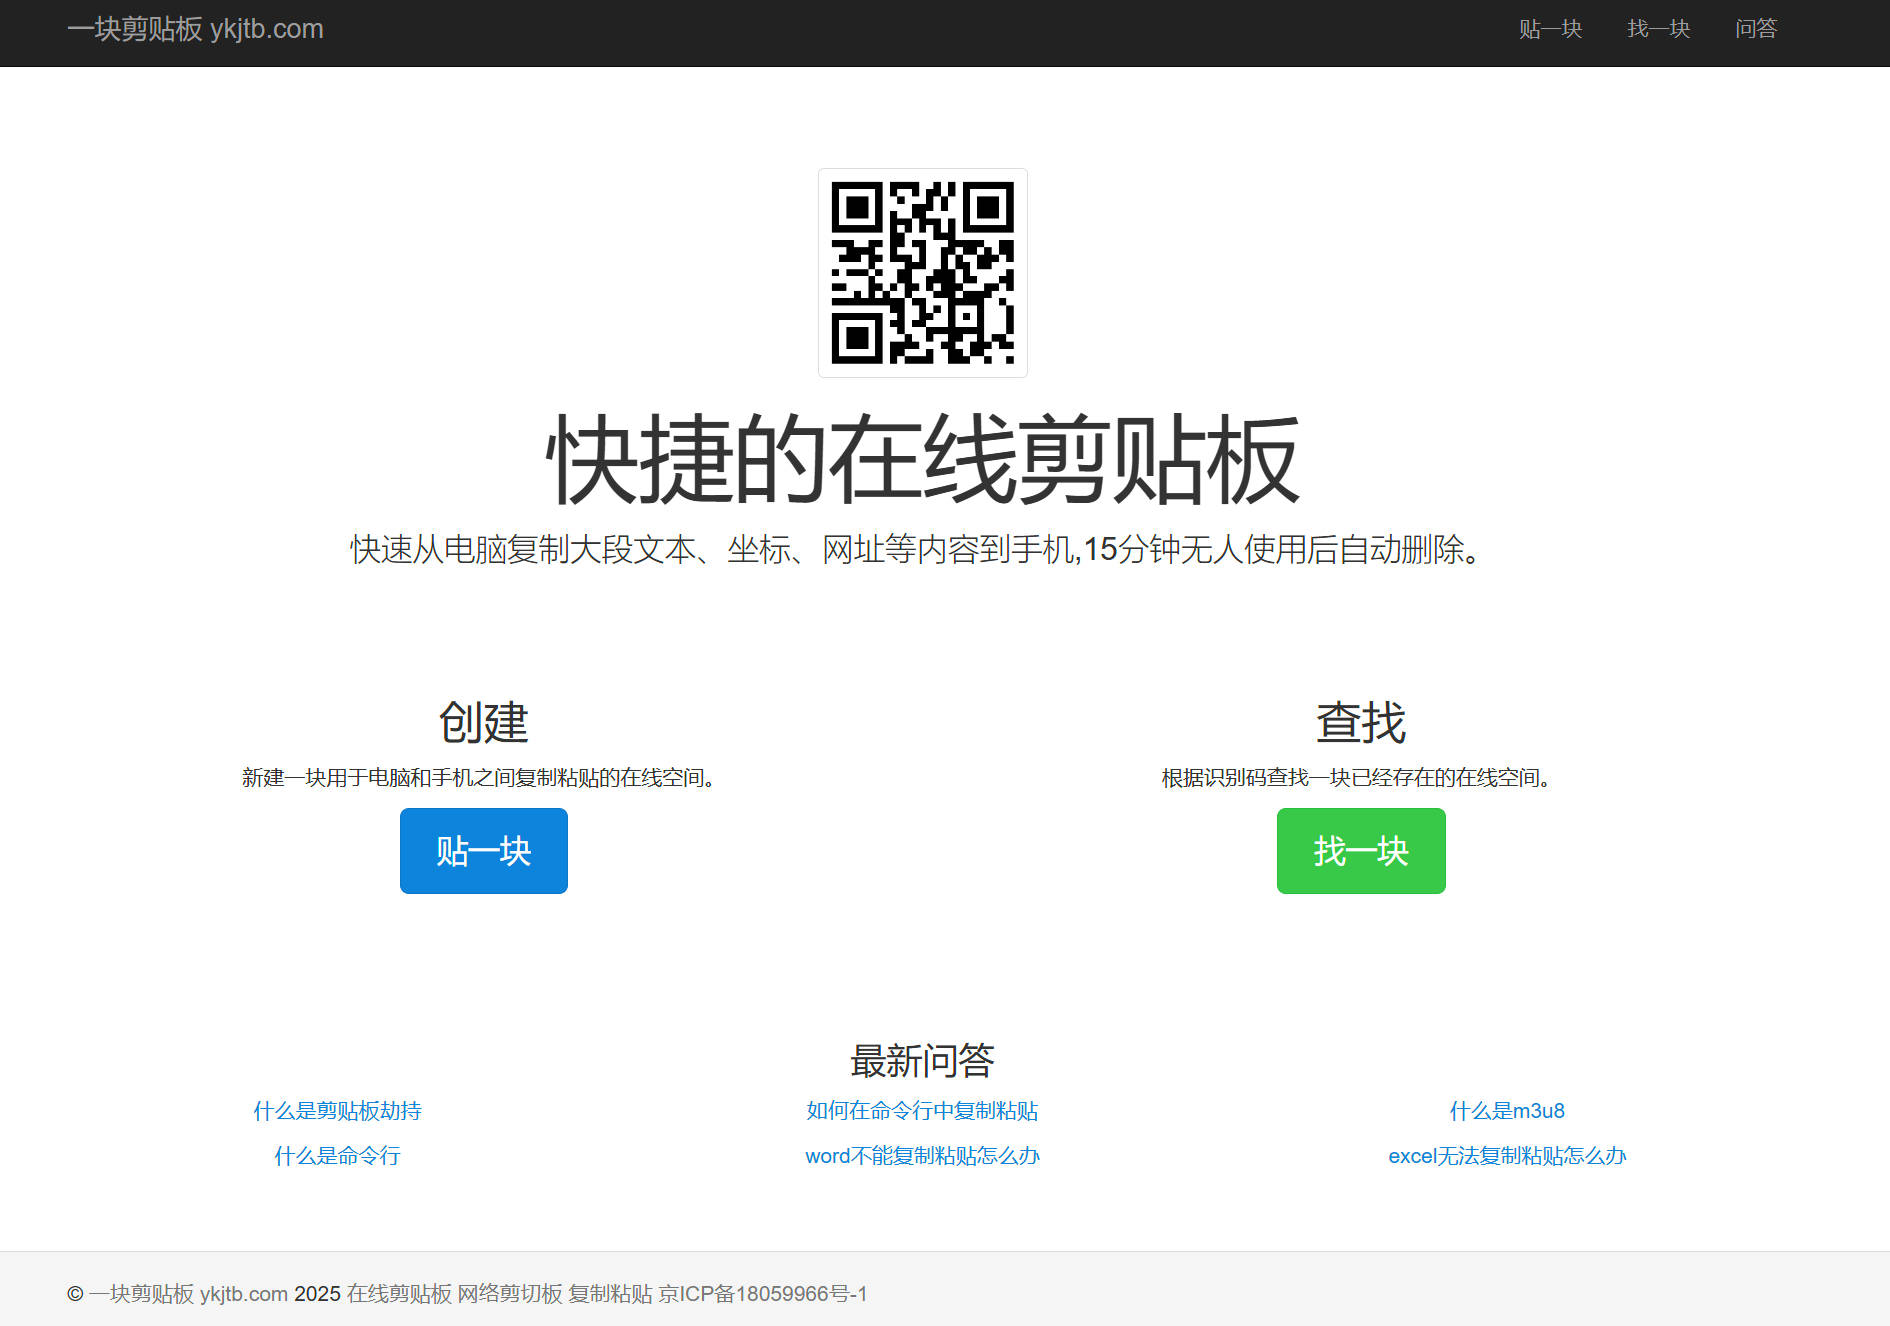Open the 如何在命令行中复制粘贴 link

[x=922, y=1111]
